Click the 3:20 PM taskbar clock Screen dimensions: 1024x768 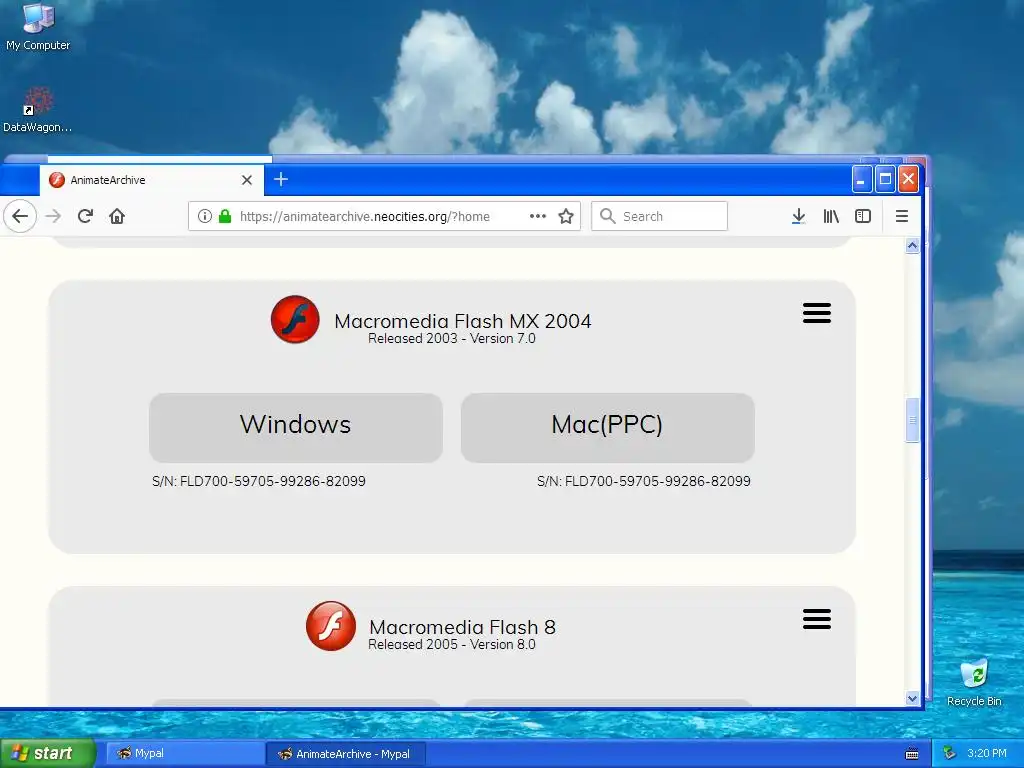point(987,753)
